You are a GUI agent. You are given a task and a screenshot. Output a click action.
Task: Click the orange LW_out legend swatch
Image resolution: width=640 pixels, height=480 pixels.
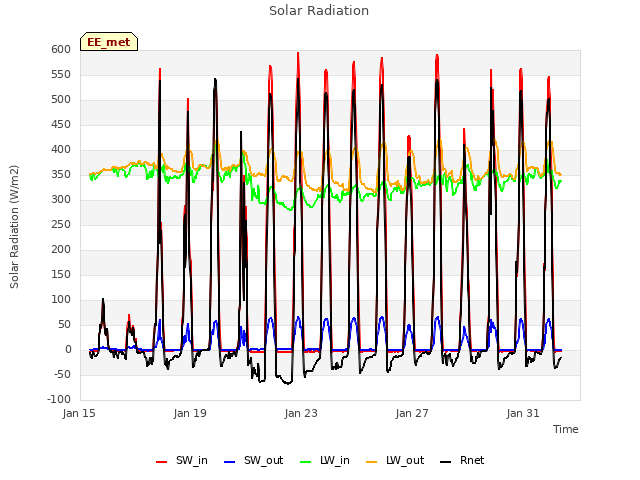tap(372, 462)
